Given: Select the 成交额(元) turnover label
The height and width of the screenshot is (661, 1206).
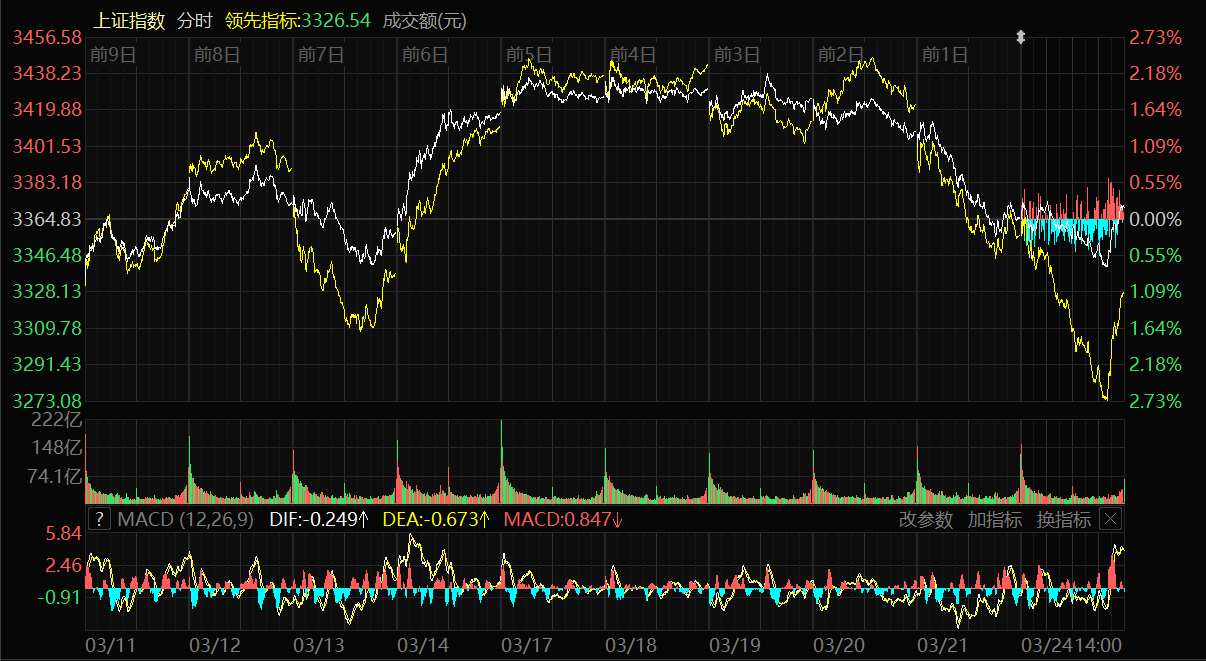Looking at the screenshot, I should [425, 20].
